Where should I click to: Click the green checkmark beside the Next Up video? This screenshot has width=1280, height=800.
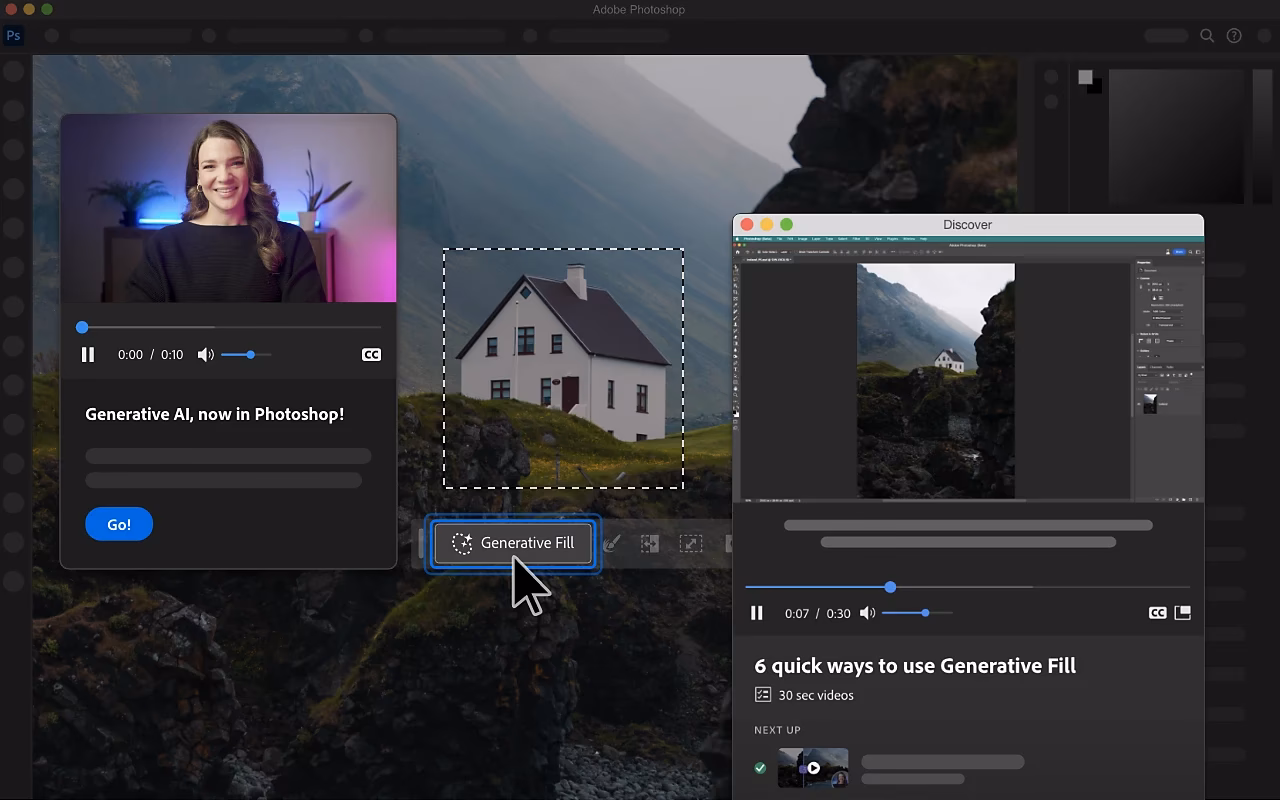tap(760, 767)
